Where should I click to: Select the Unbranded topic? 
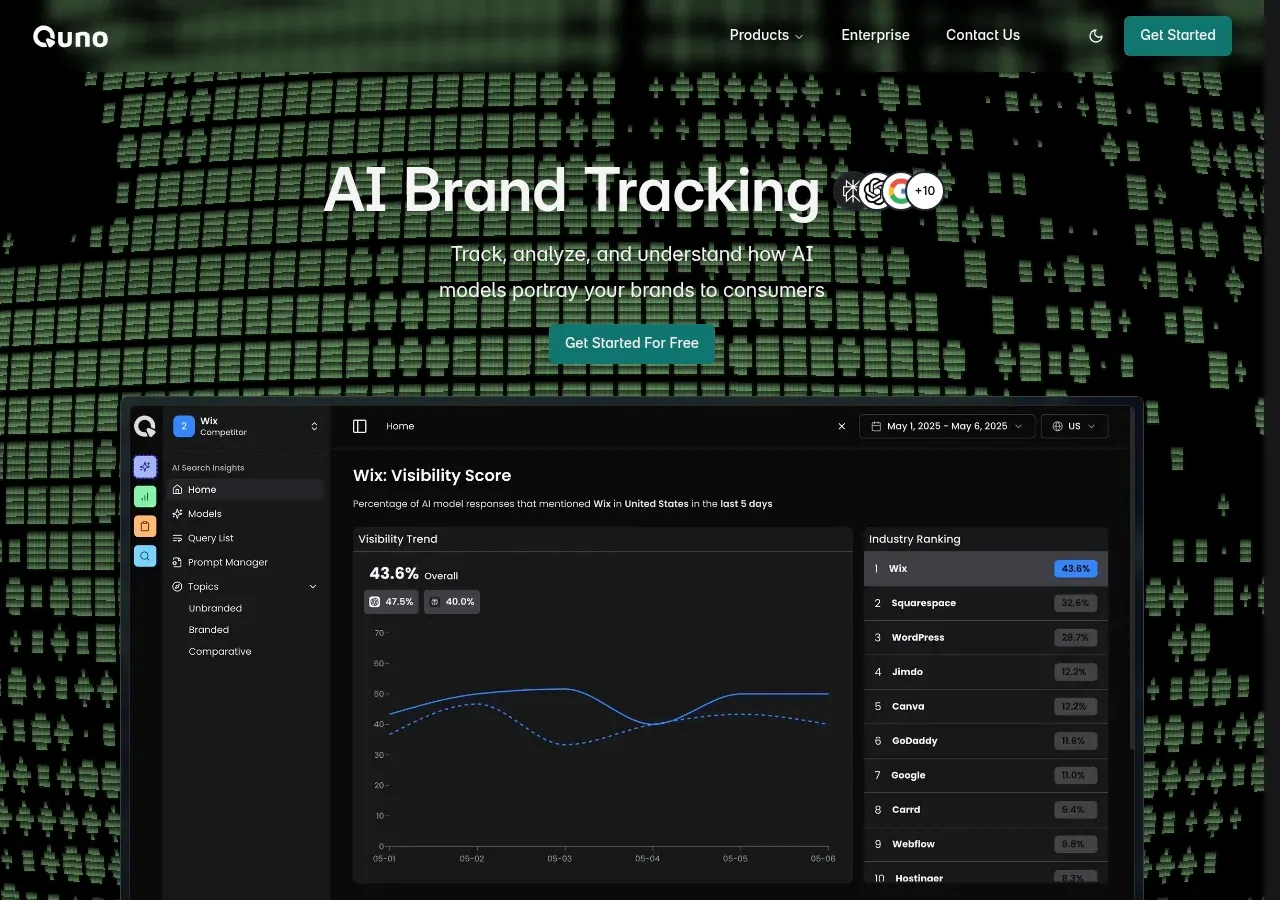click(215, 608)
